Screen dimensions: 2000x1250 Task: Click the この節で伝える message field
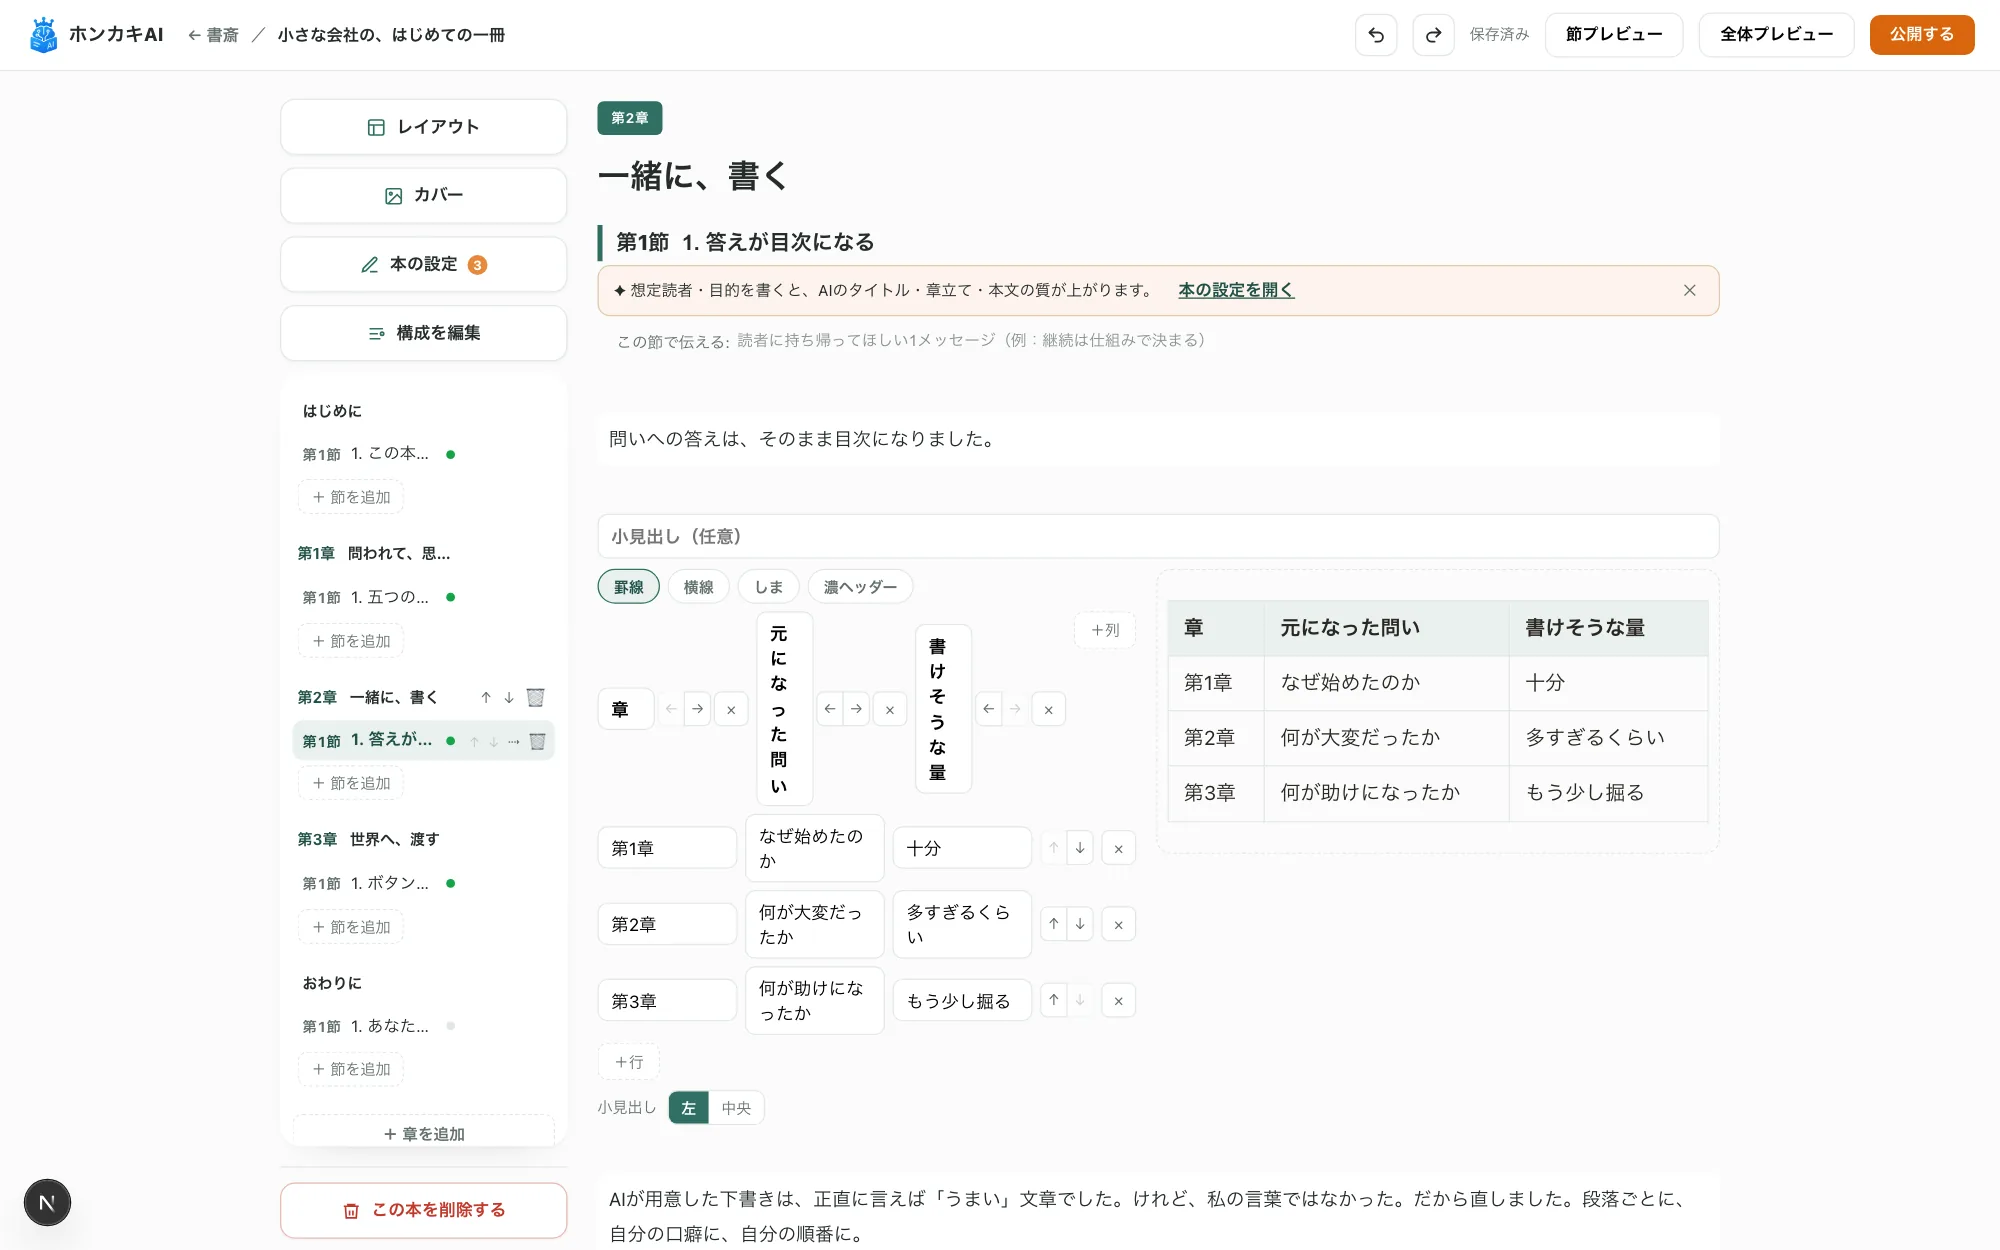[x=1226, y=341]
